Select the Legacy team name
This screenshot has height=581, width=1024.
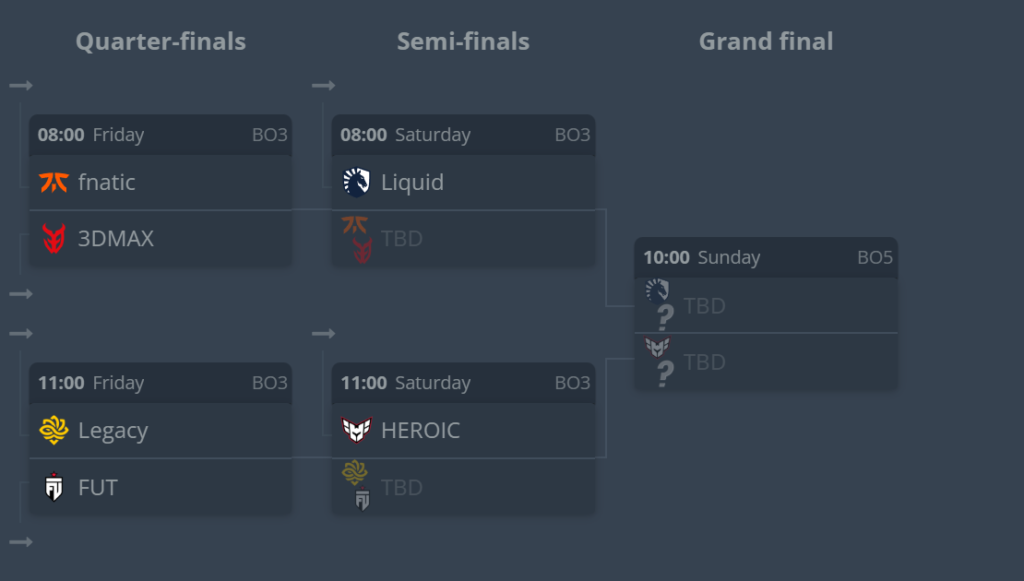tap(113, 430)
